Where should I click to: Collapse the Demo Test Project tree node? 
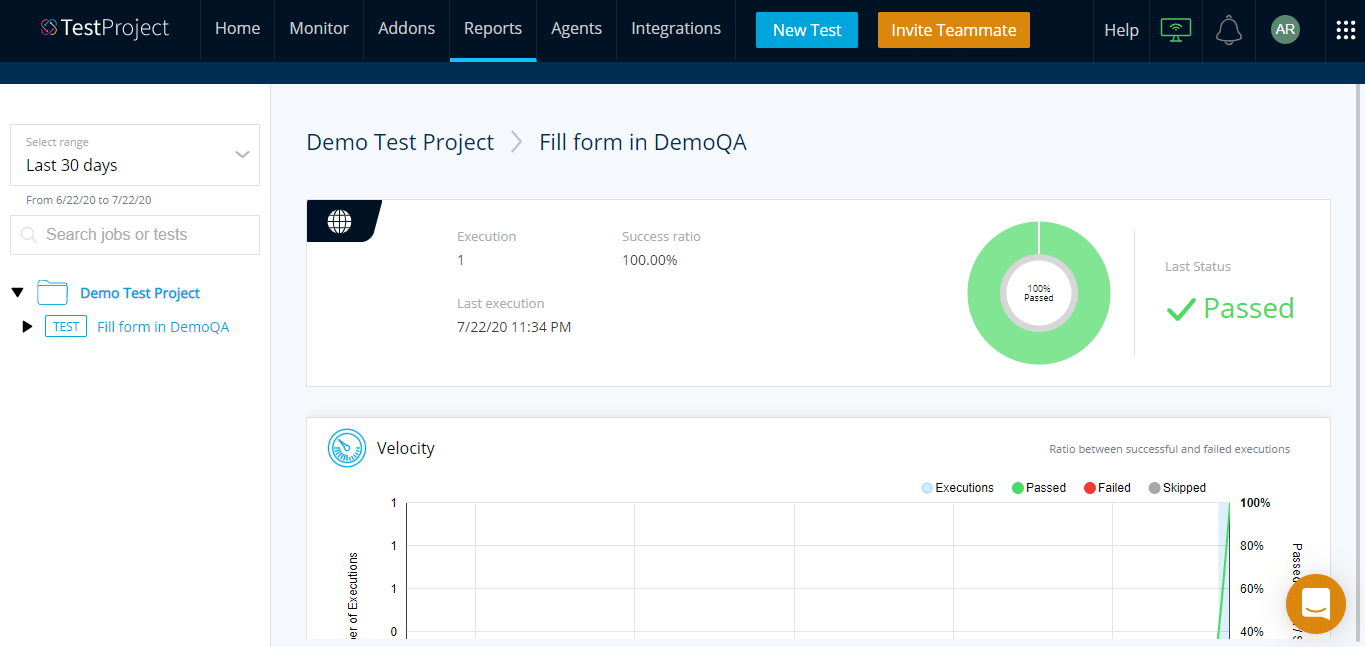pos(17,293)
